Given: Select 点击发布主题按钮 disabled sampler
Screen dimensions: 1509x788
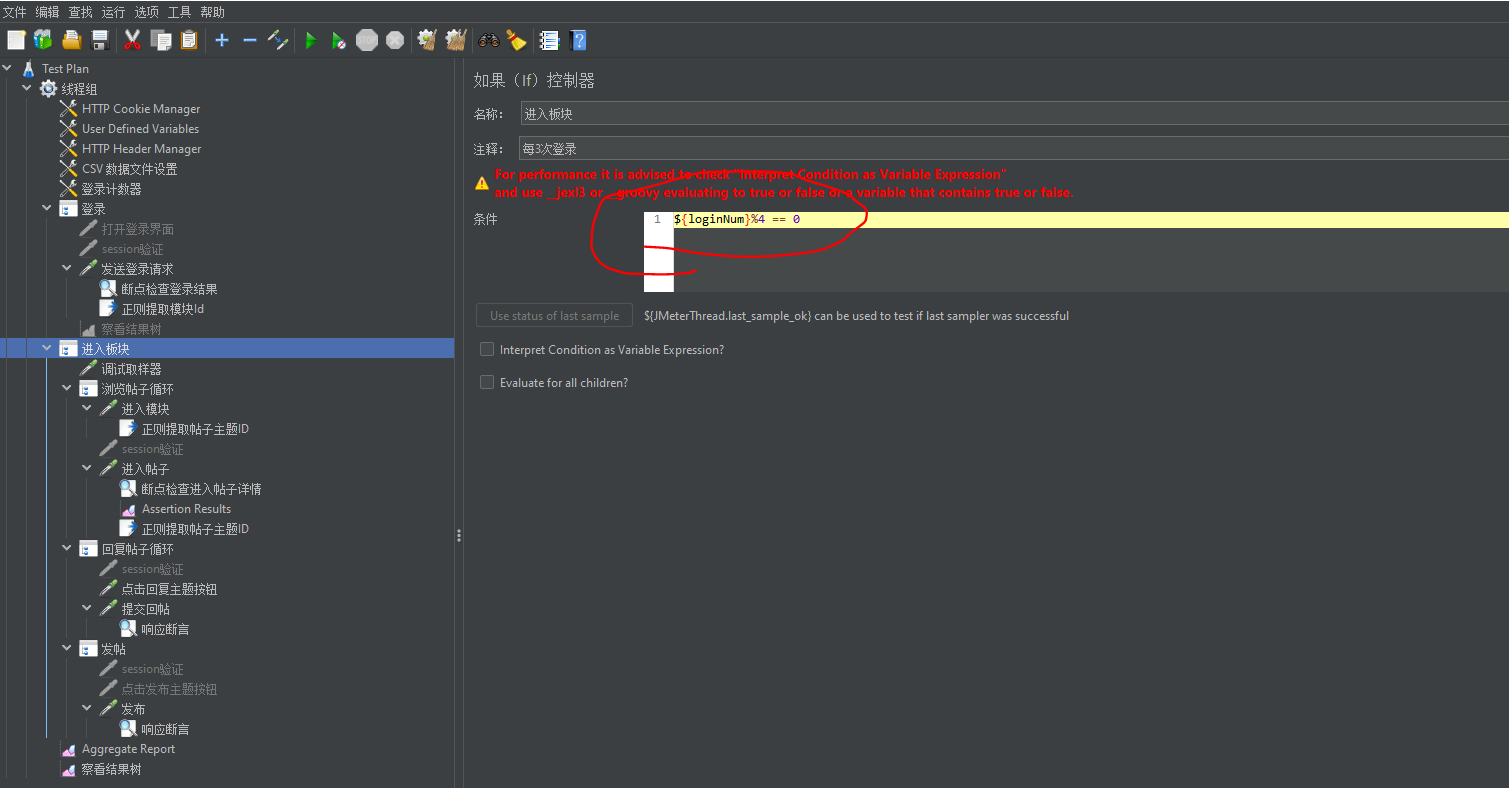Looking at the screenshot, I should coord(169,689).
